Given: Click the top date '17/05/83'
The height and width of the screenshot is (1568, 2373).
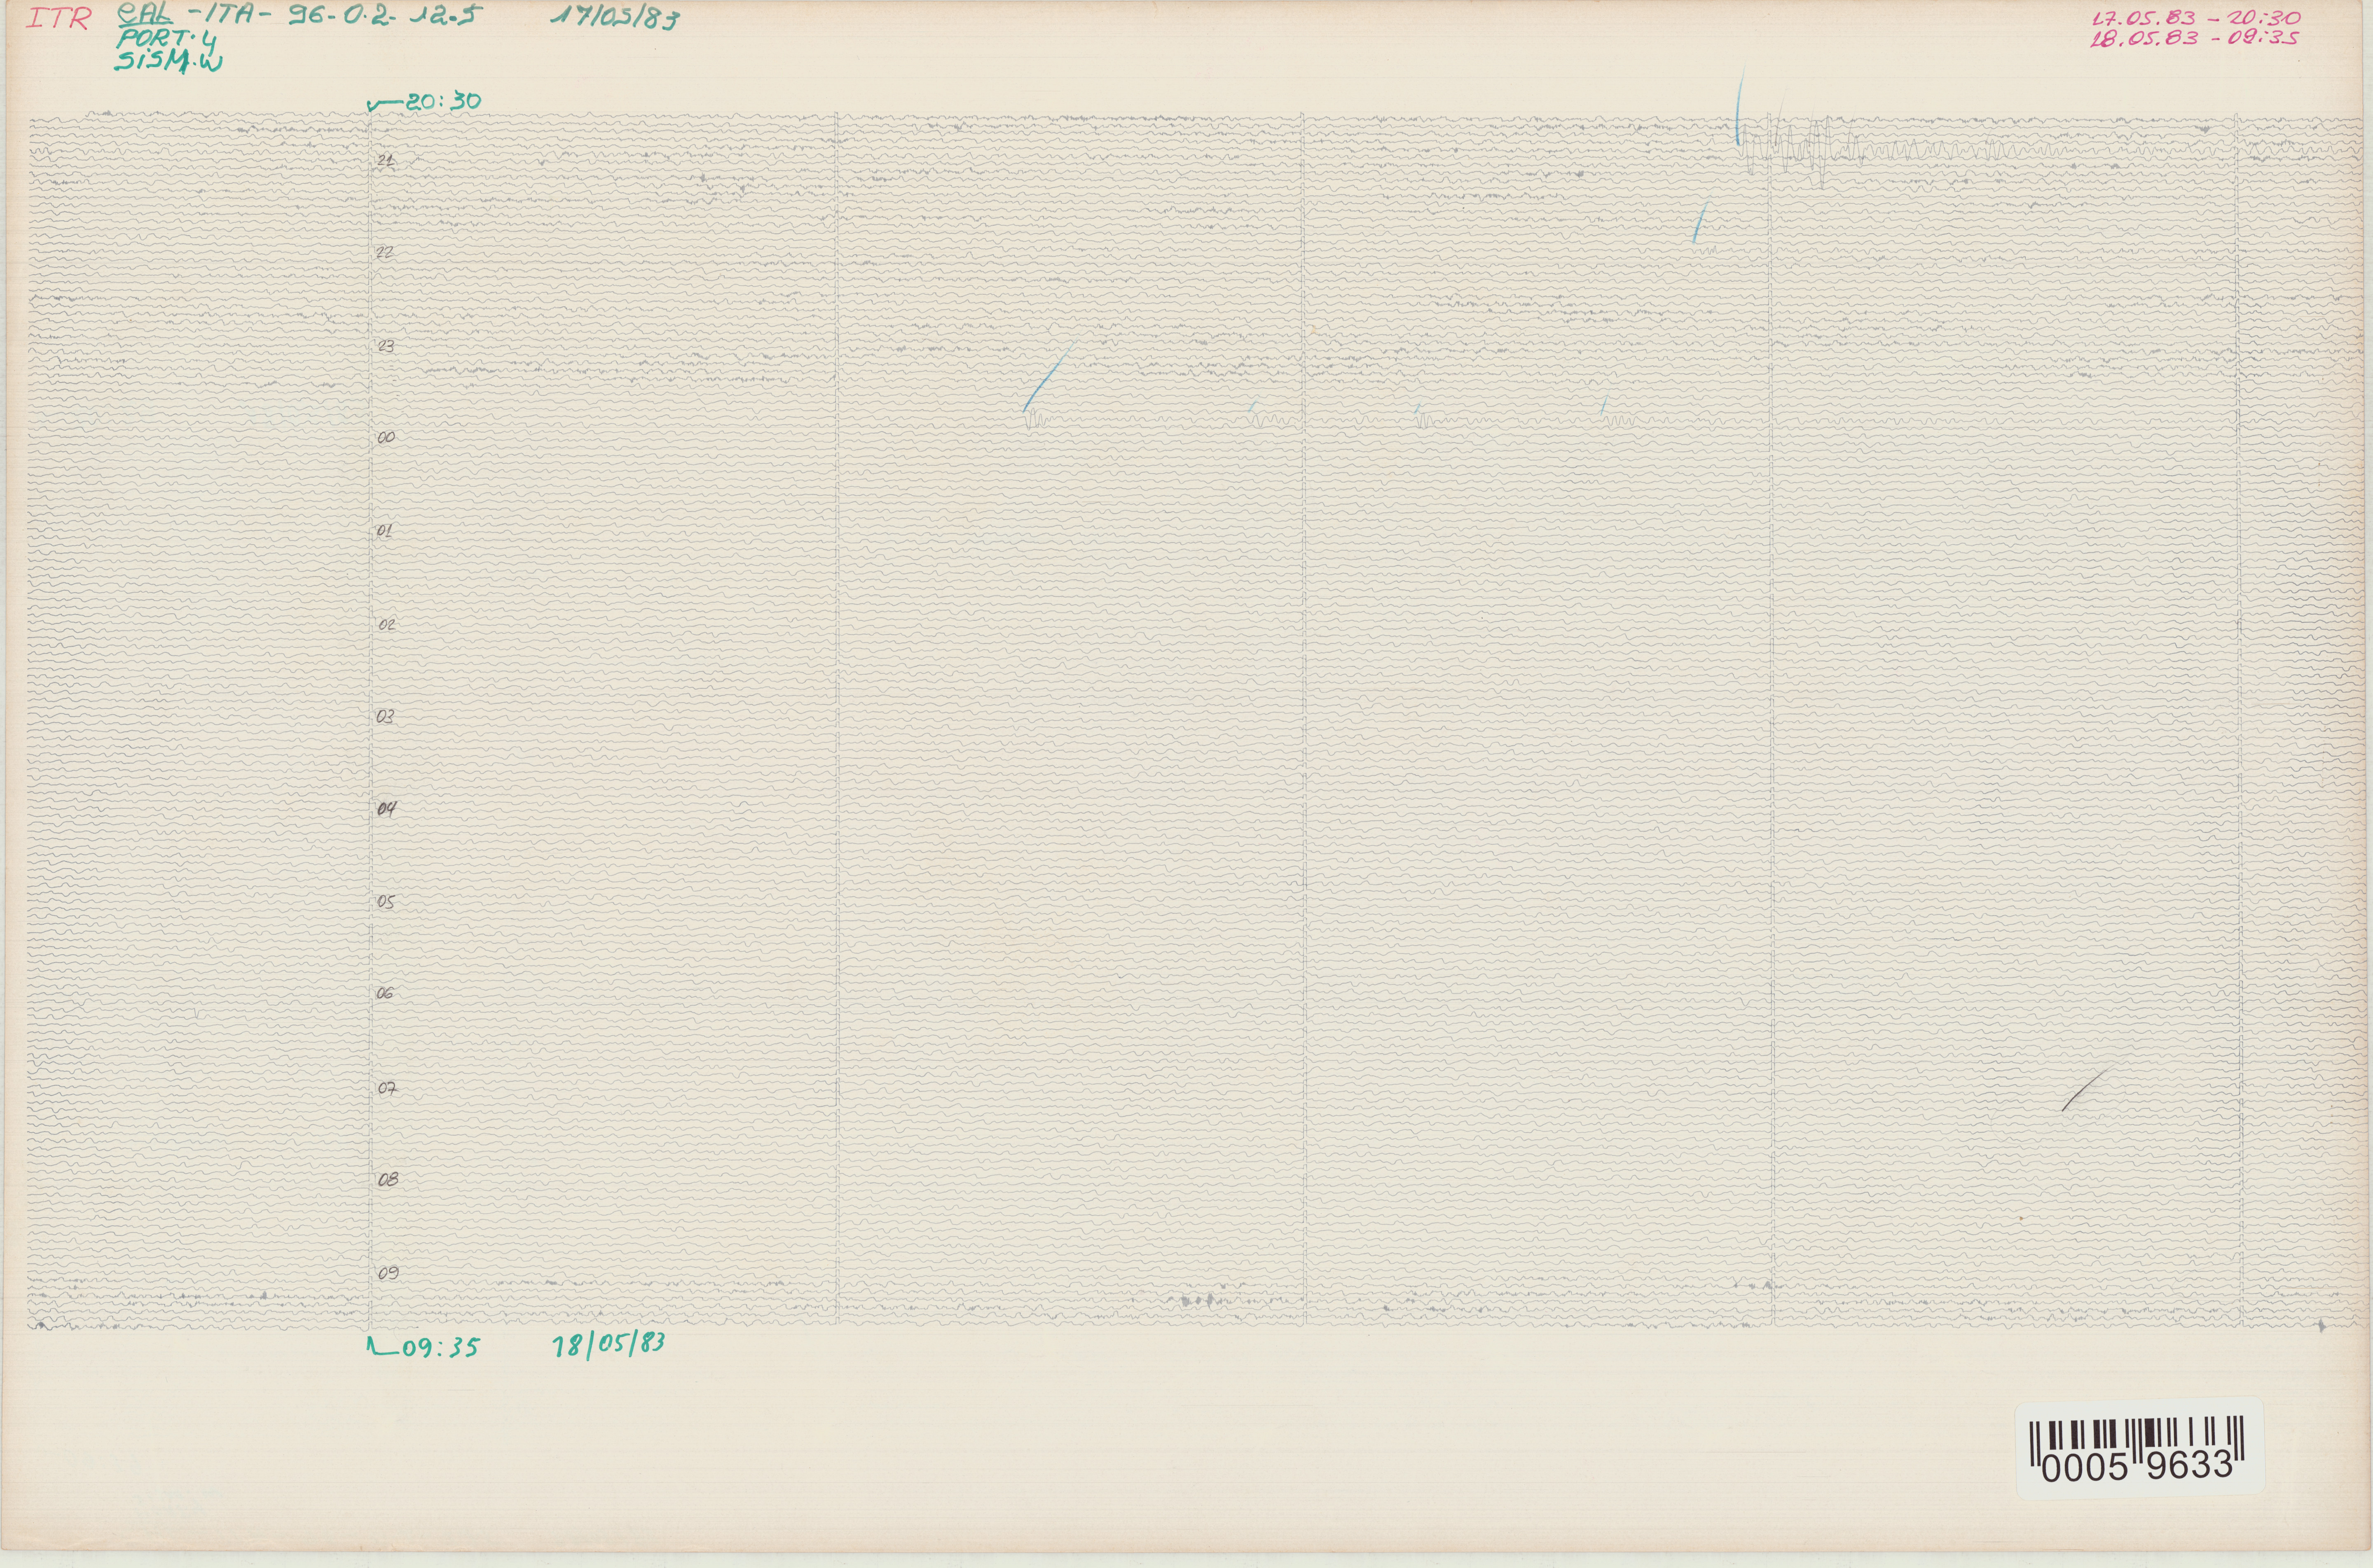Looking at the screenshot, I should click(x=616, y=18).
